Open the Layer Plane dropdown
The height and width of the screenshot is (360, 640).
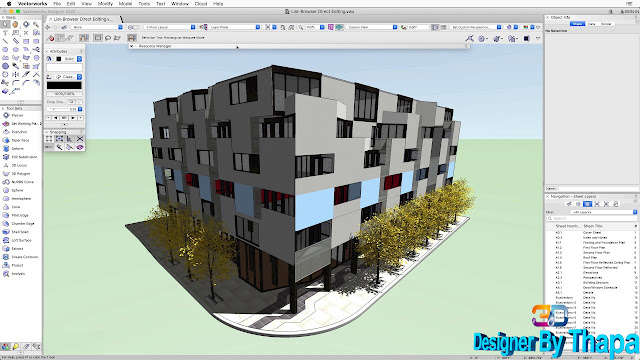(x=235, y=27)
